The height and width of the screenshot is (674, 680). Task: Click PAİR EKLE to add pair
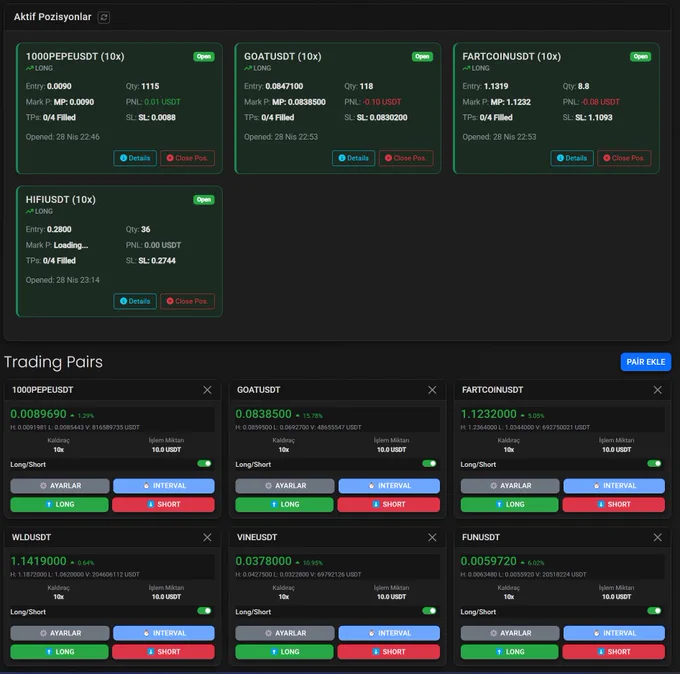[x=646, y=362]
